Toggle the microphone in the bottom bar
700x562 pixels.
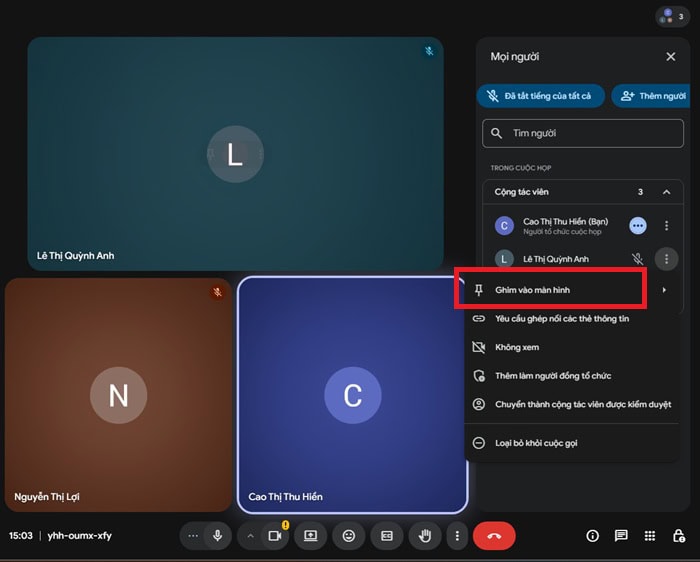218,535
